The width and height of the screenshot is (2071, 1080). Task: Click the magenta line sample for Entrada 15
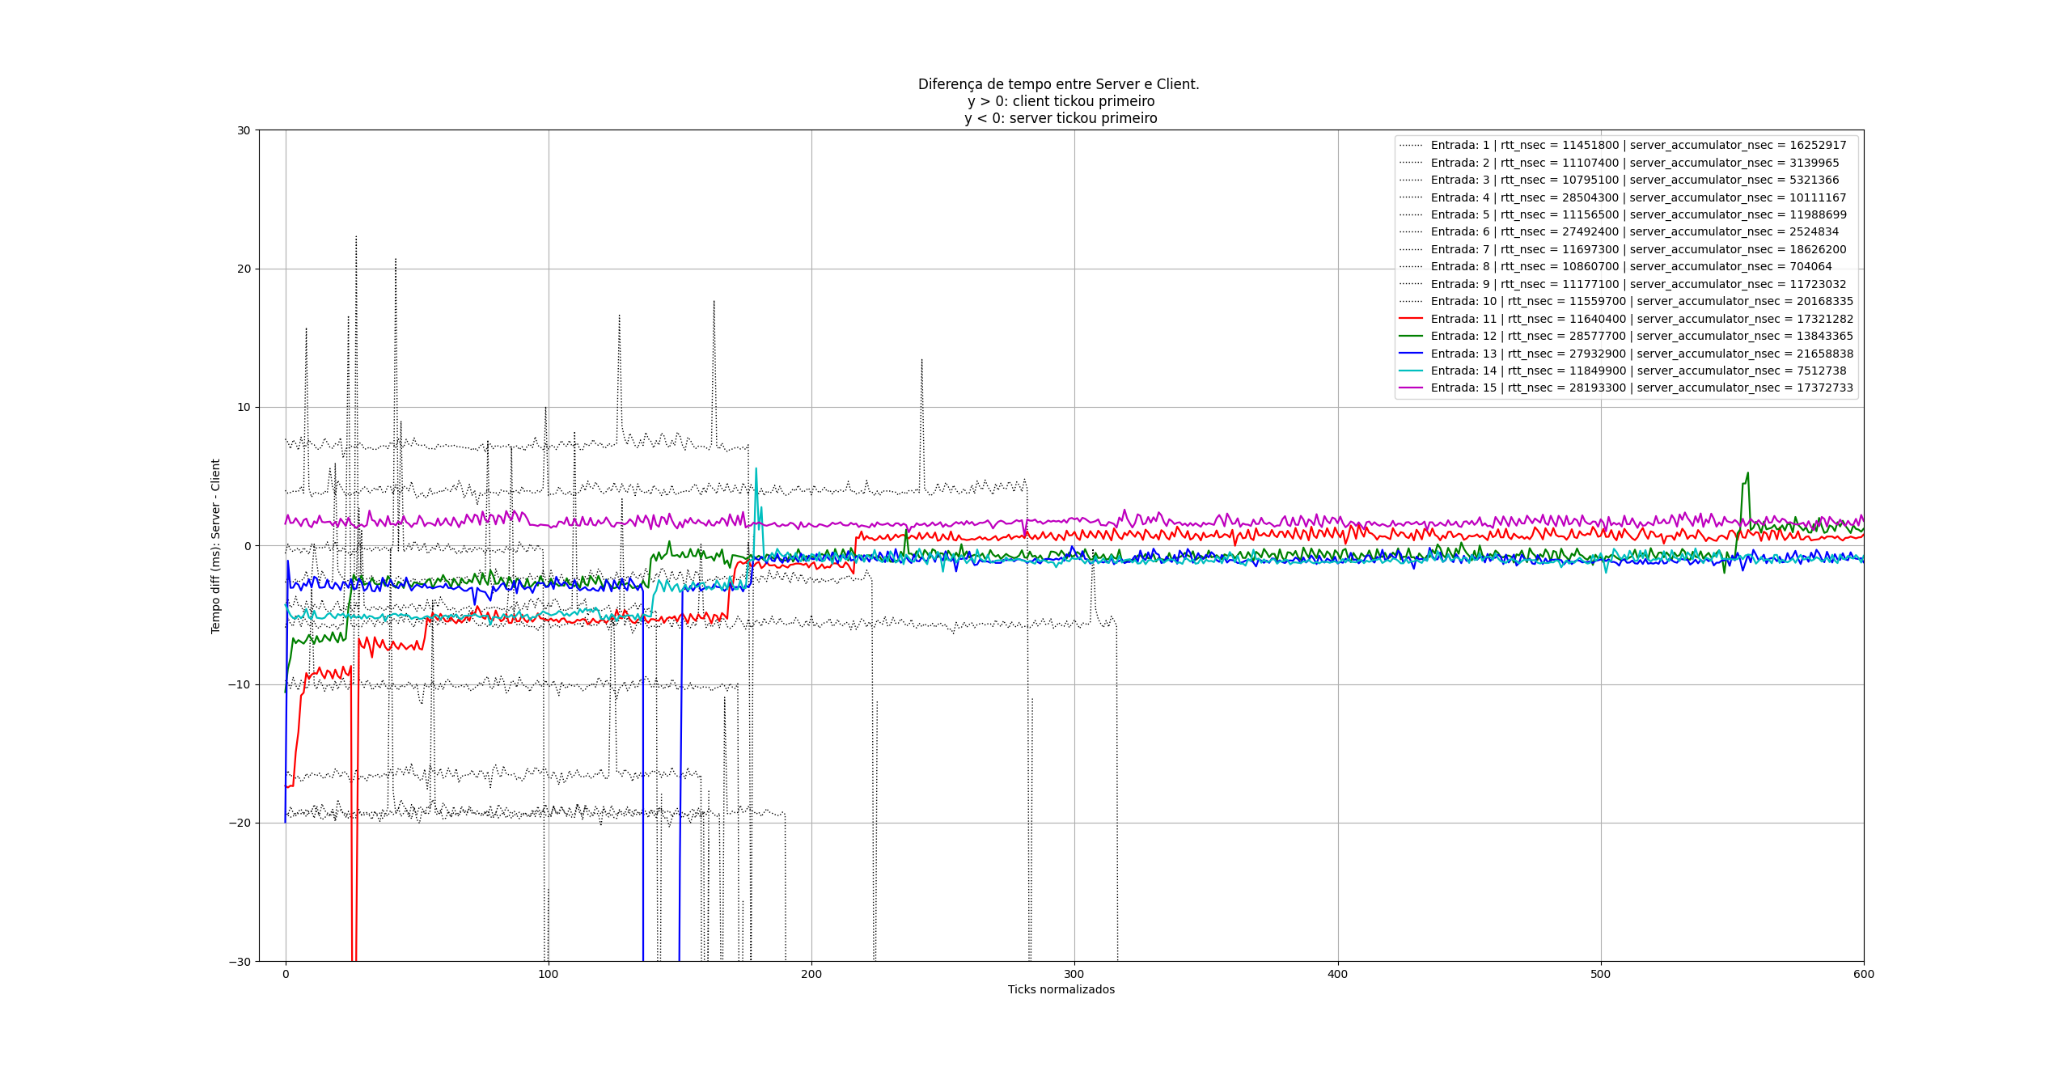pos(1410,388)
